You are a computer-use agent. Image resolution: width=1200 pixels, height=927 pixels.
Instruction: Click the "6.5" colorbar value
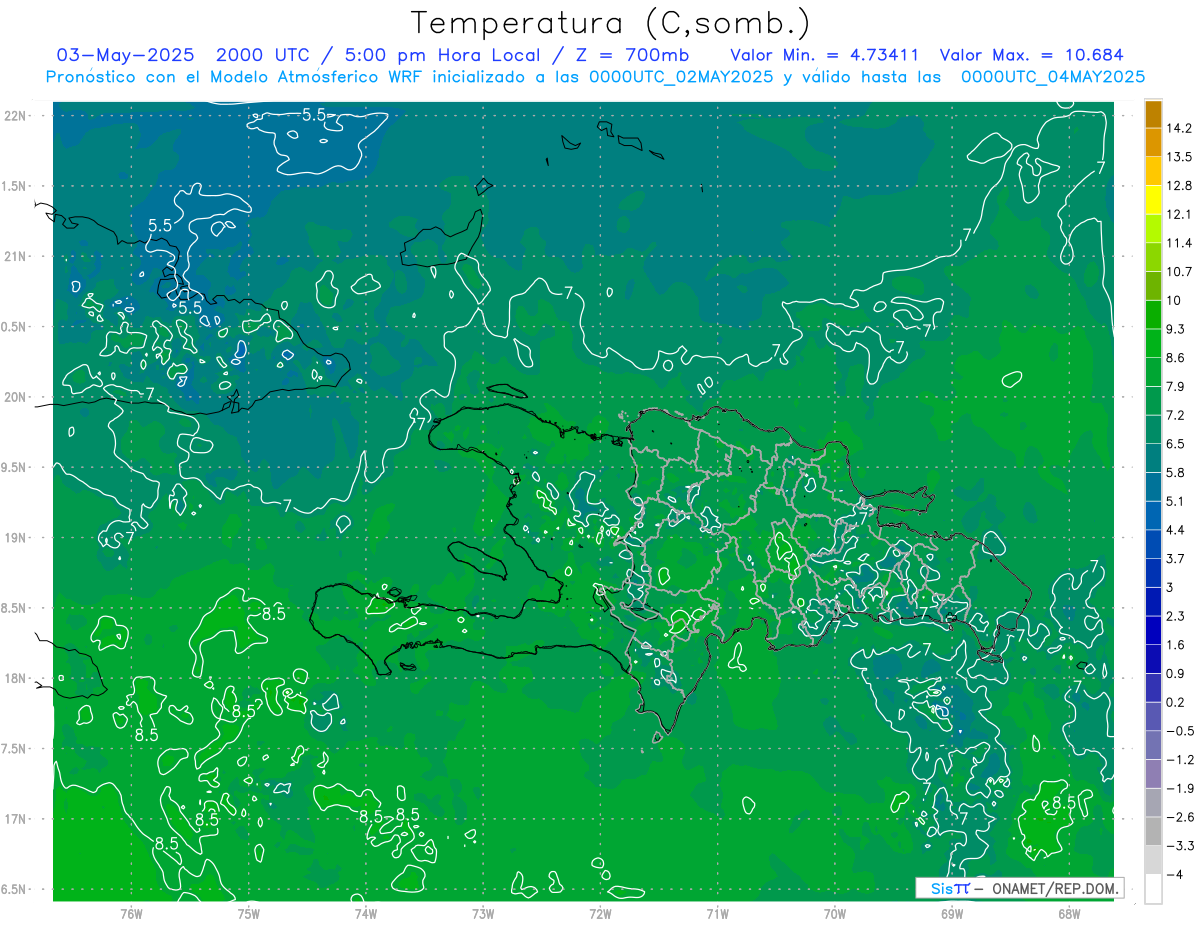point(1176,444)
